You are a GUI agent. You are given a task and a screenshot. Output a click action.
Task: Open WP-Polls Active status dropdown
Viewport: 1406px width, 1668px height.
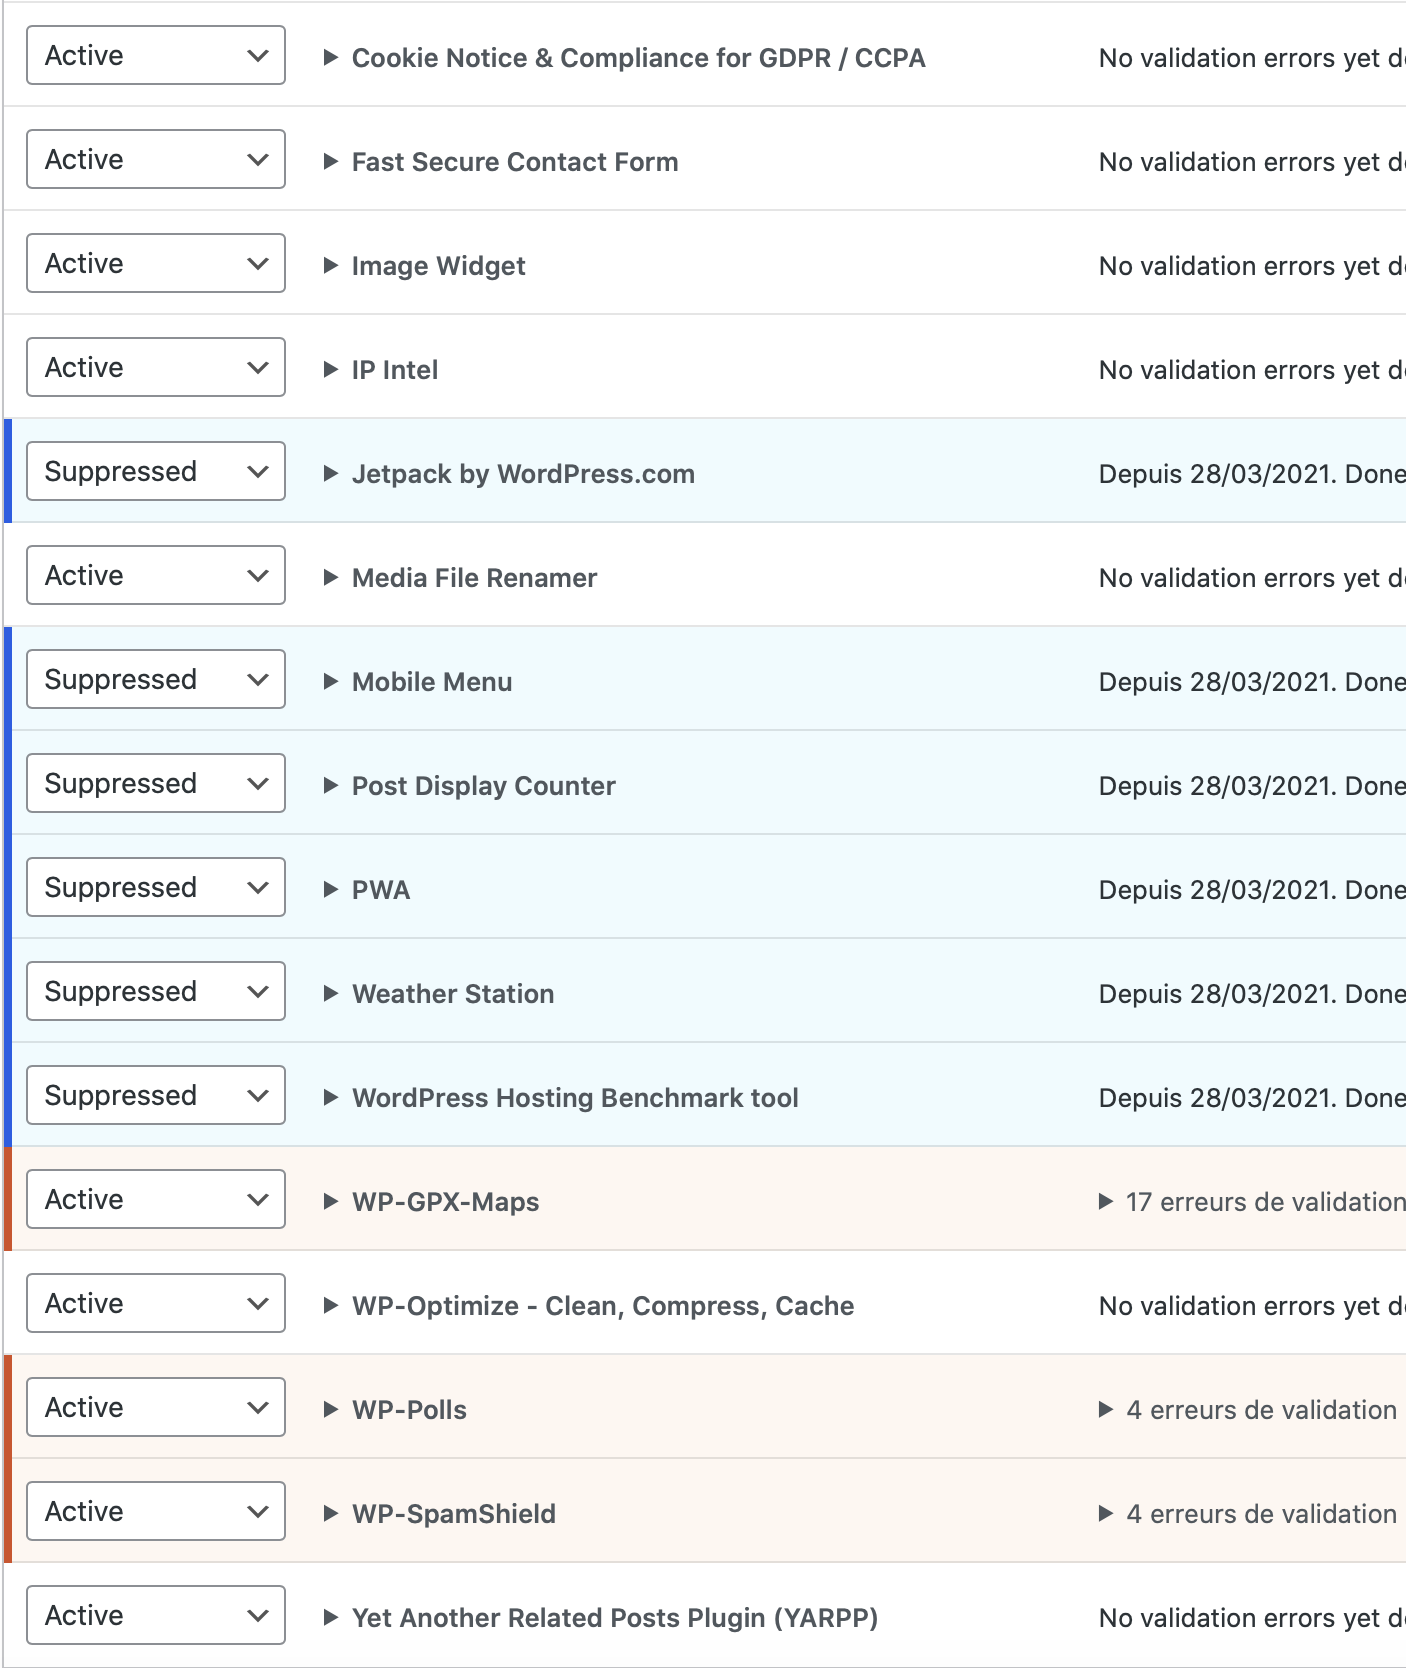click(x=156, y=1407)
